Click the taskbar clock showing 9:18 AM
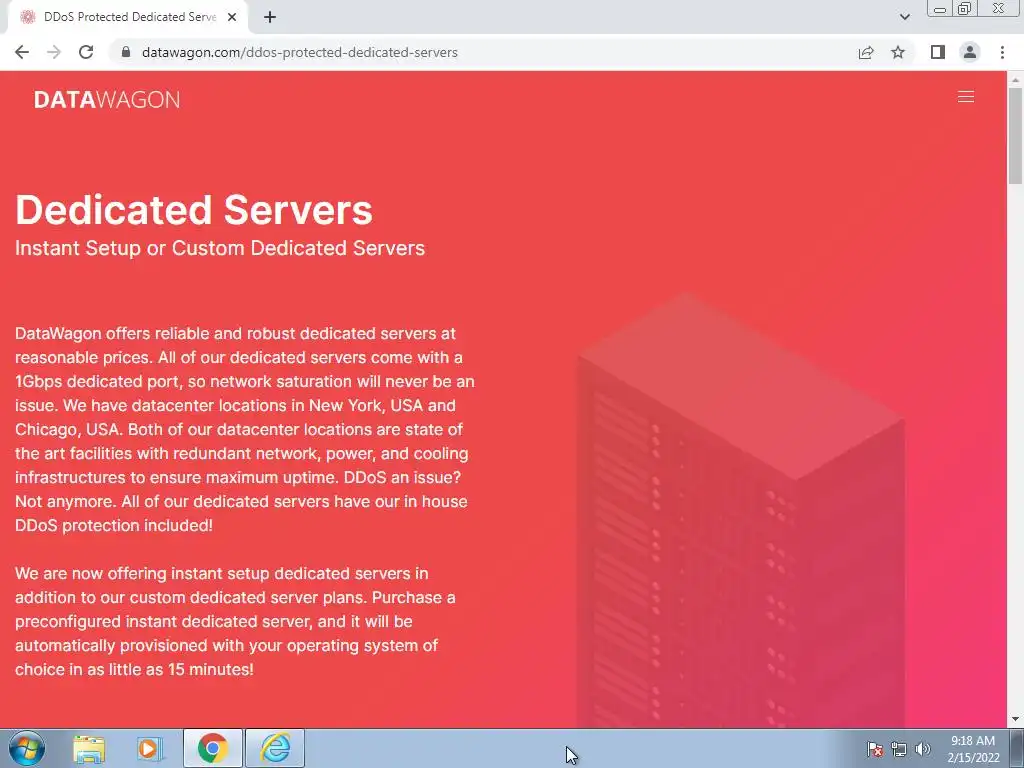The width and height of the screenshot is (1024, 768). (x=973, y=749)
